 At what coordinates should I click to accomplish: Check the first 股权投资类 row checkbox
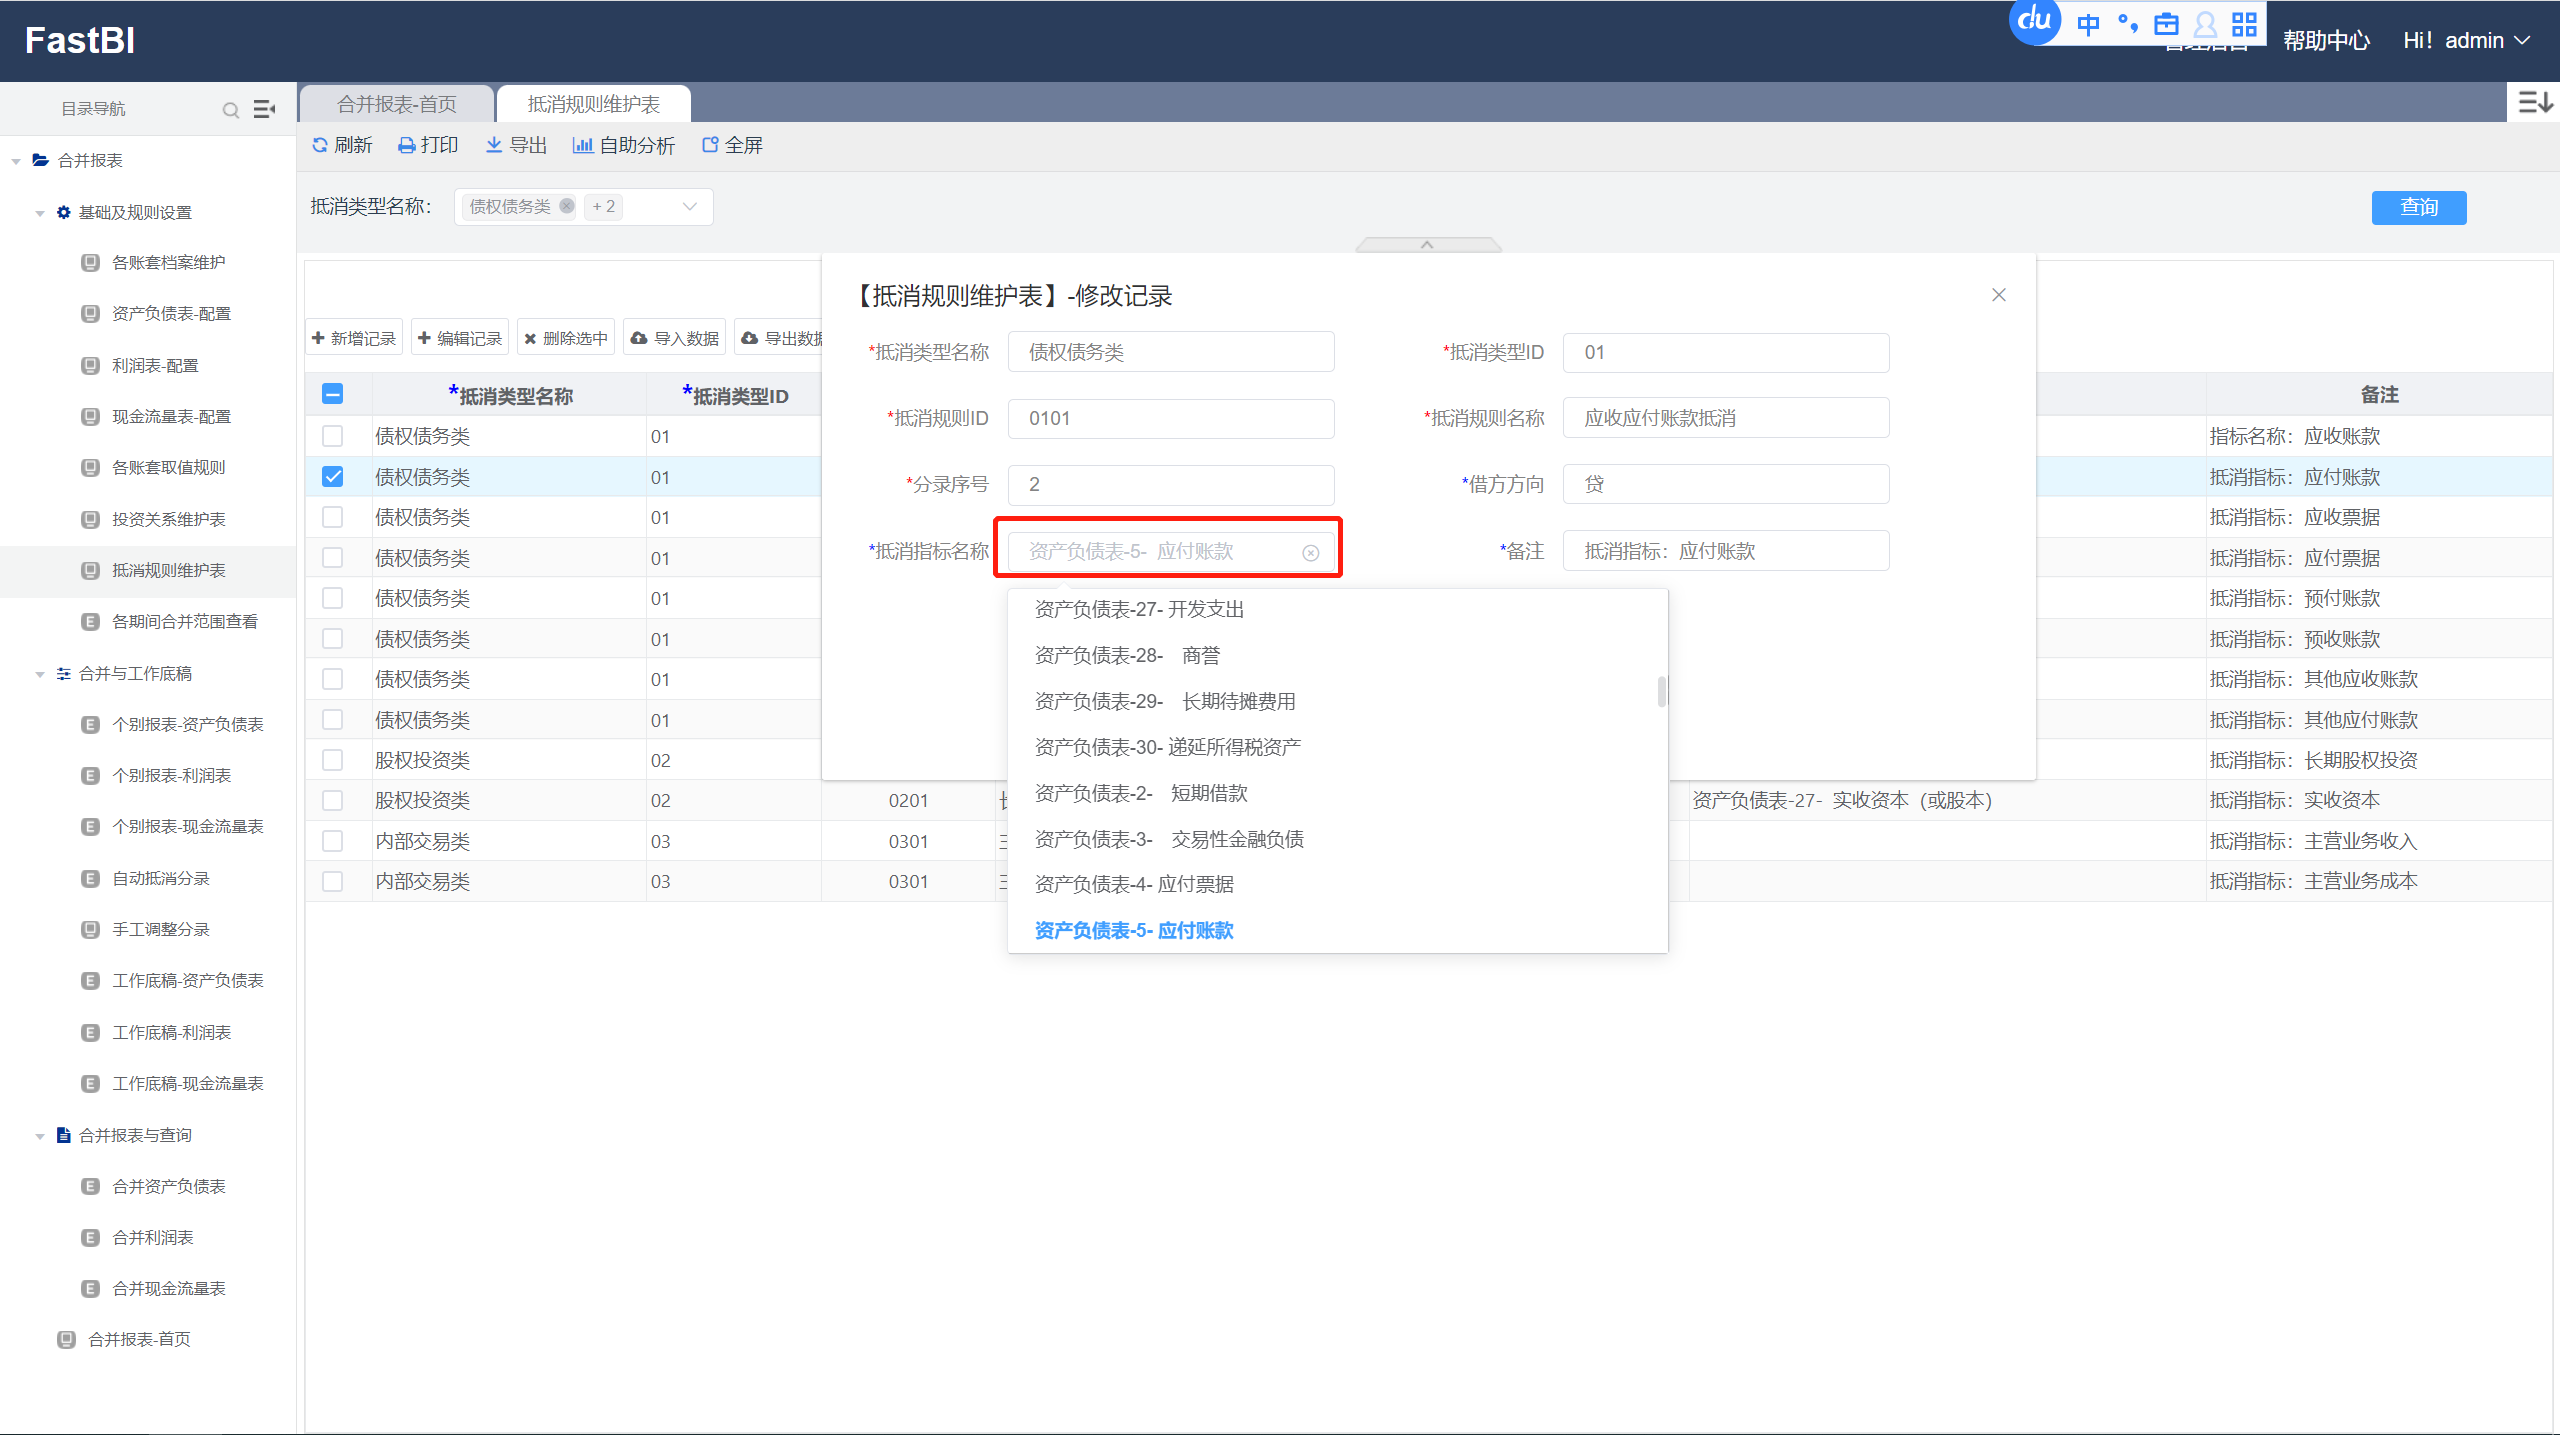(x=333, y=760)
